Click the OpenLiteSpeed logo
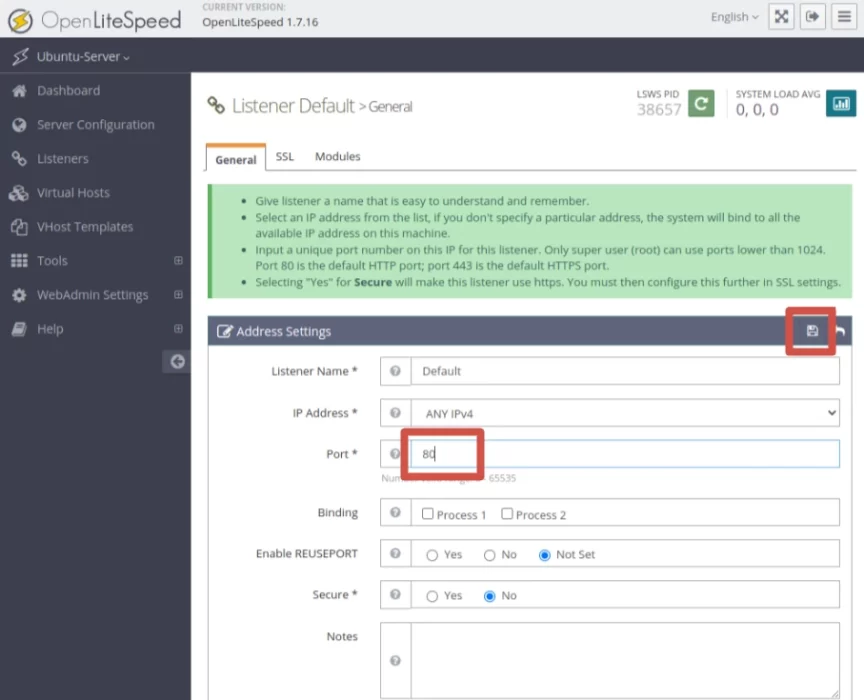864x700 pixels. coord(94,20)
